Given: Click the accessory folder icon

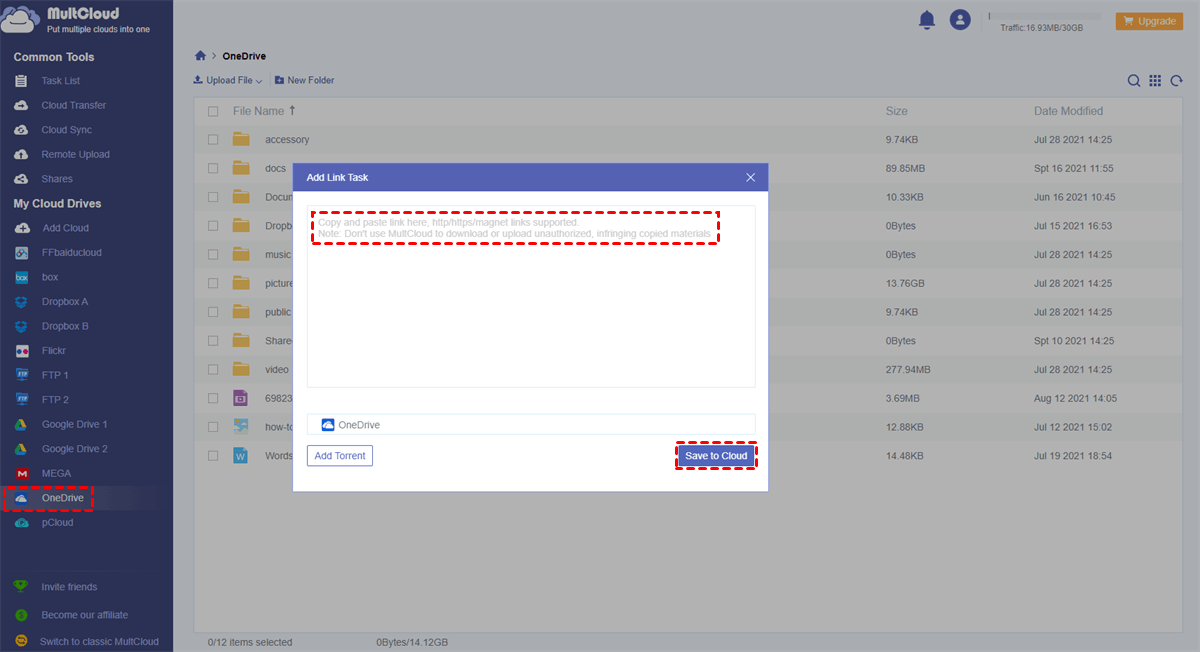Looking at the screenshot, I should (x=240, y=140).
